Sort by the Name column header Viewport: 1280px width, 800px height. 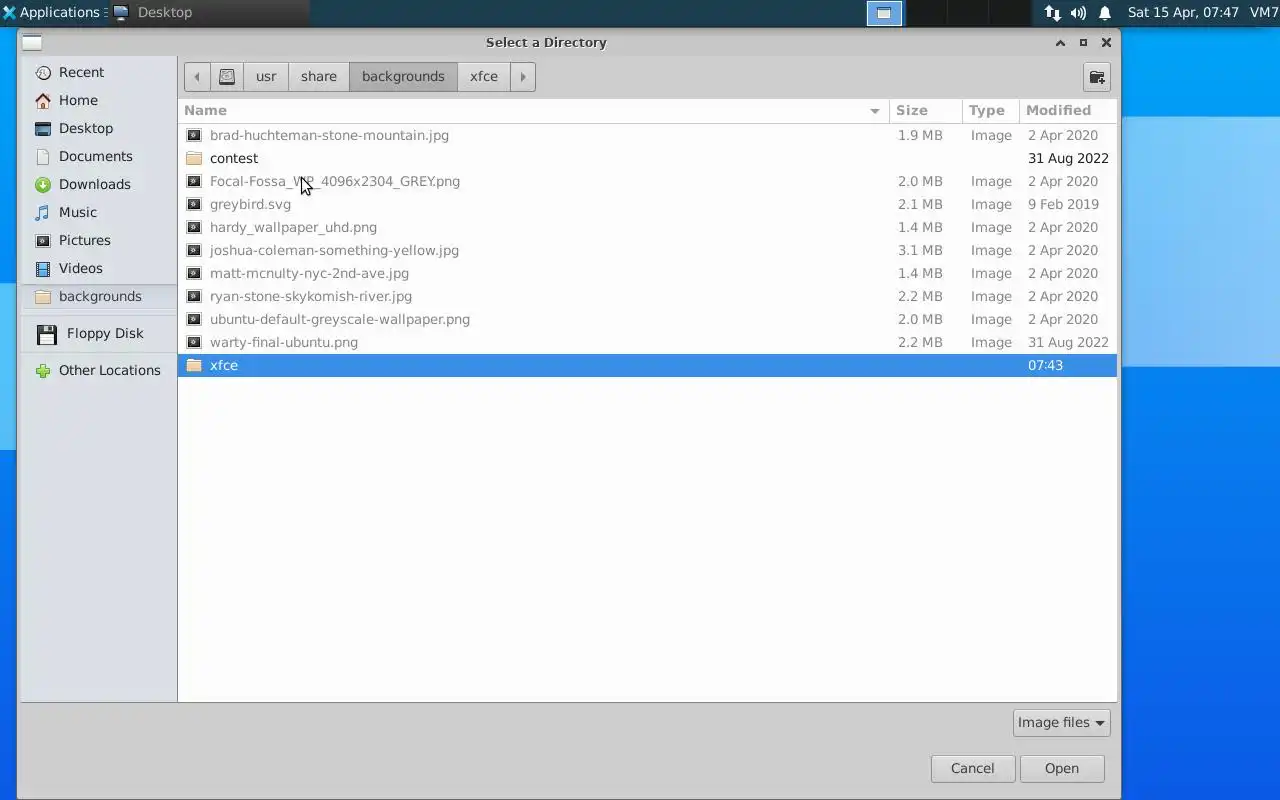coord(533,110)
